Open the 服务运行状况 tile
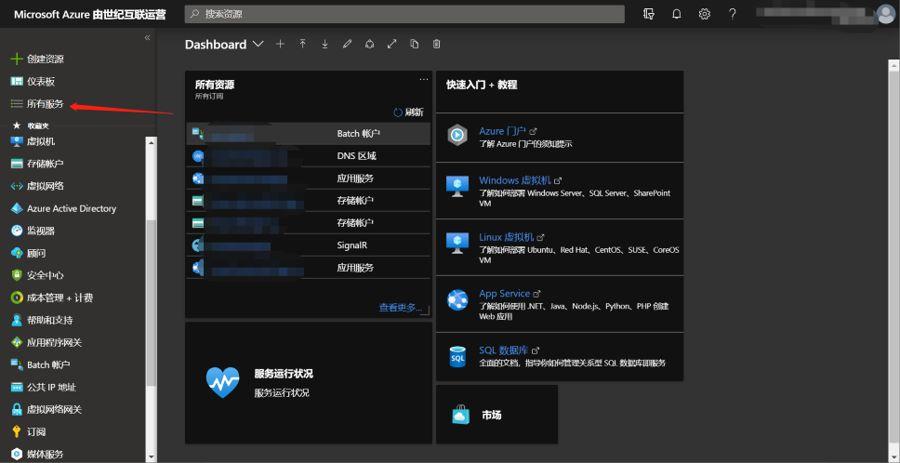 (308, 383)
